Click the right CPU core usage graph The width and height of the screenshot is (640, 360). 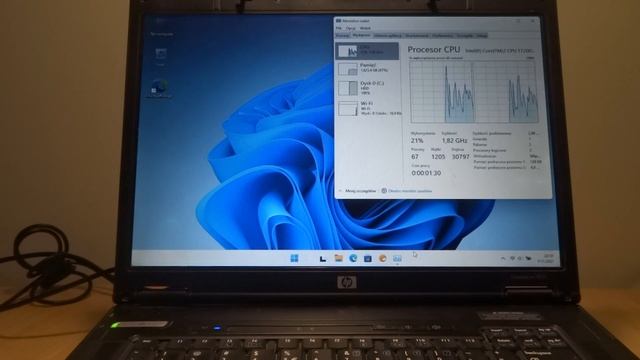pyautogui.click(x=506, y=92)
